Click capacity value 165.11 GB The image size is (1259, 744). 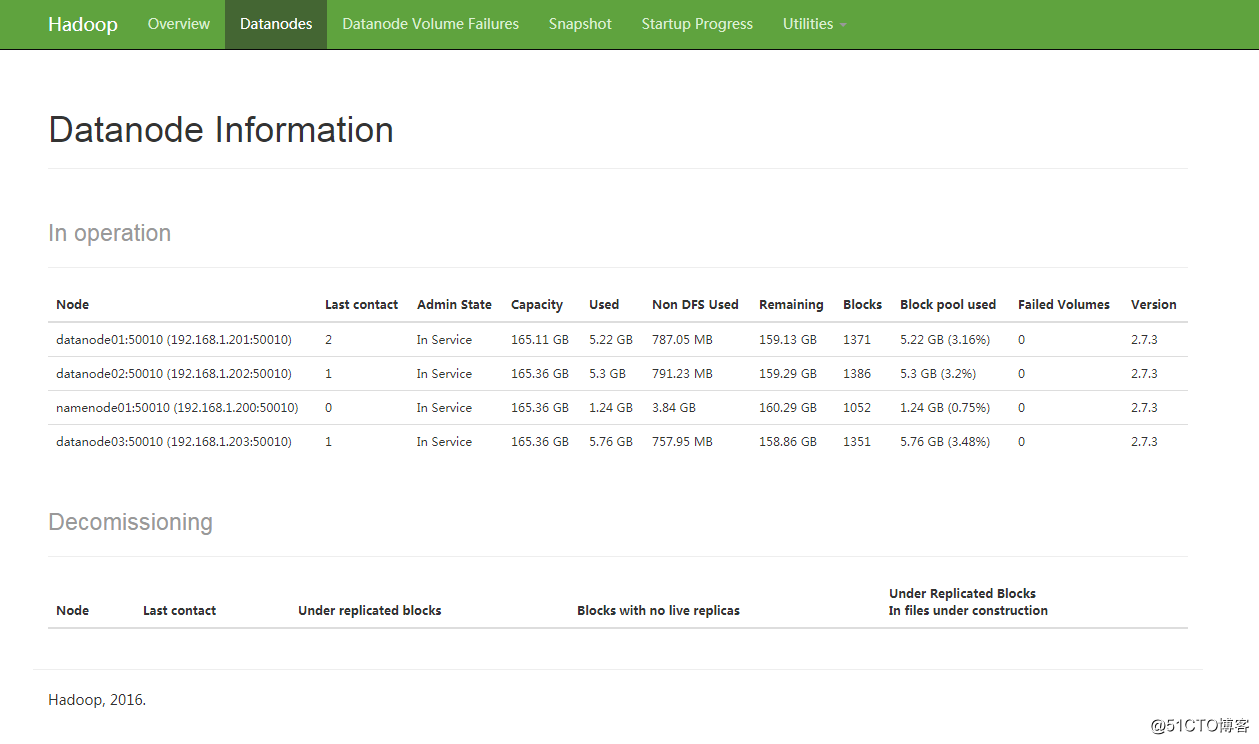pyautogui.click(x=540, y=340)
